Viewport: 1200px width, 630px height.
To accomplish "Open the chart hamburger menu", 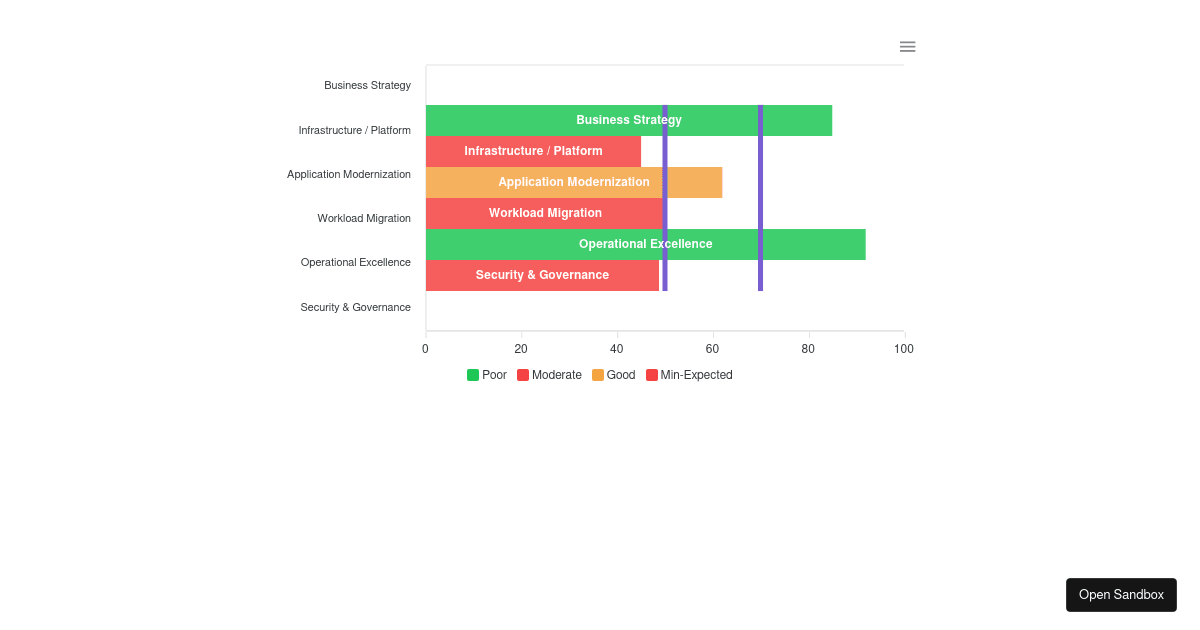I will pyautogui.click(x=907, y=47).
